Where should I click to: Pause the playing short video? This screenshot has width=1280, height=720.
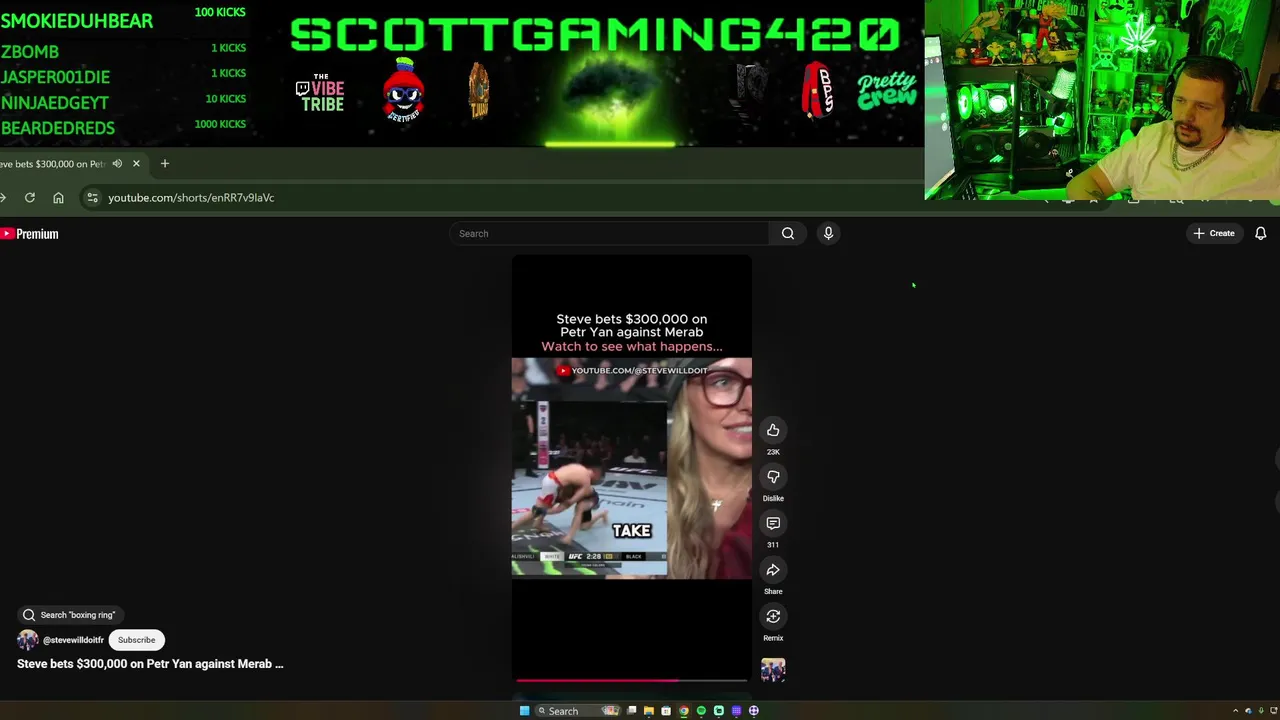631,468
